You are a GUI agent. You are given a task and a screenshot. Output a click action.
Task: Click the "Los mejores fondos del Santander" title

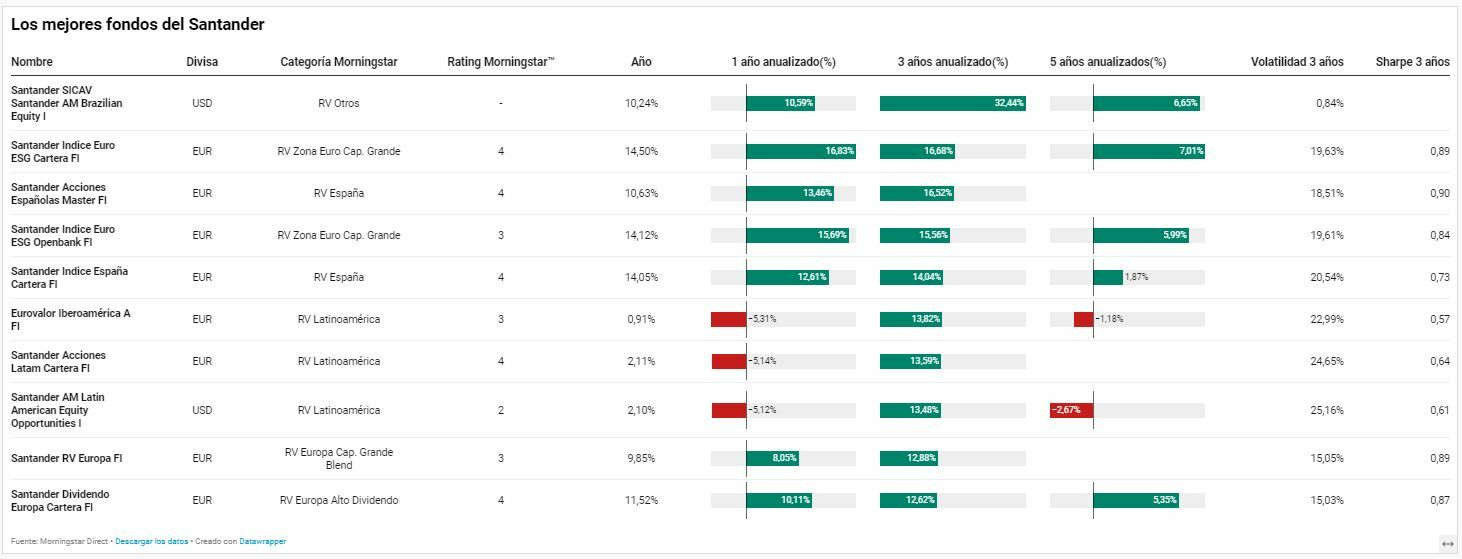[x=138, y=24]
